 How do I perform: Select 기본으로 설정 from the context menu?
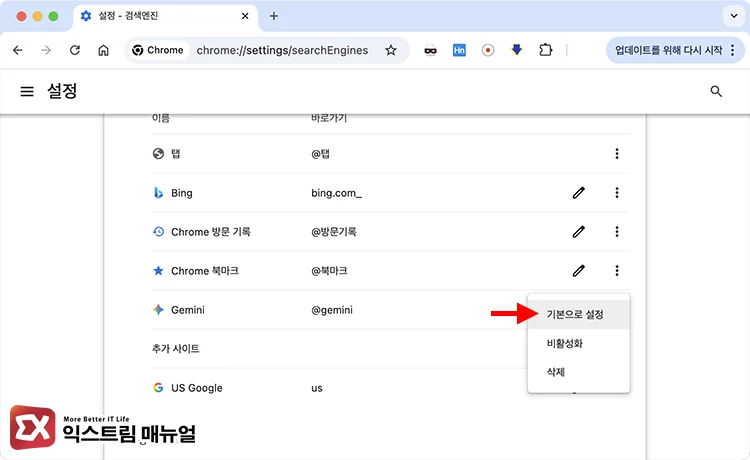(x=579, y=315)
